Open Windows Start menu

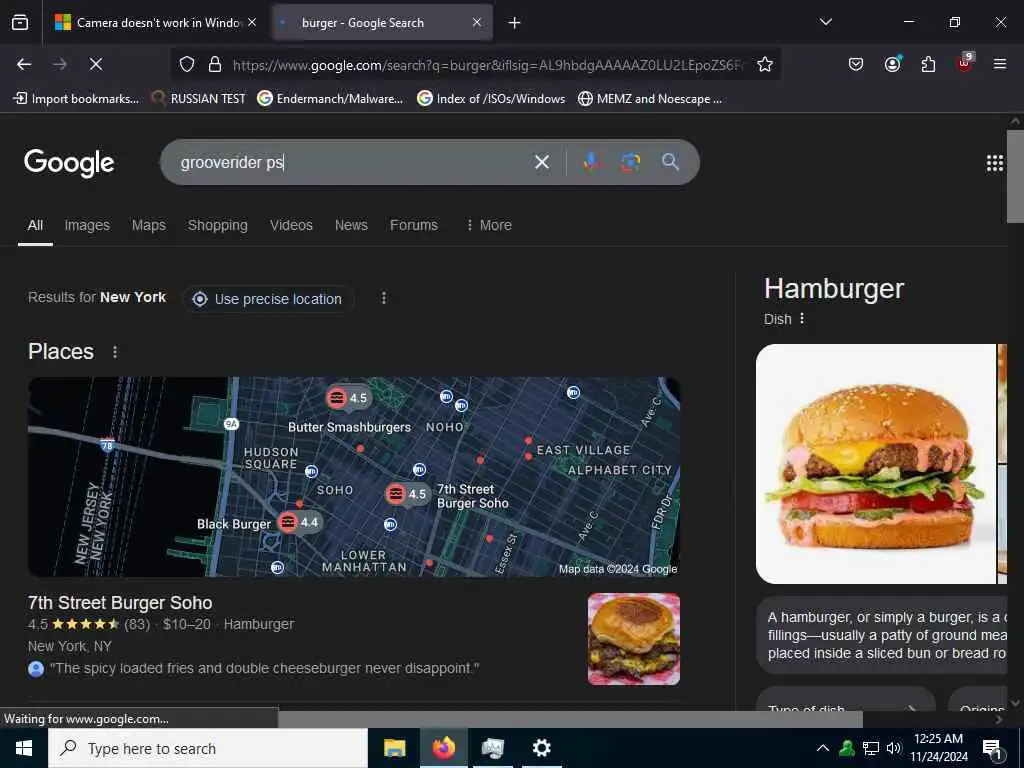[24, 748]
